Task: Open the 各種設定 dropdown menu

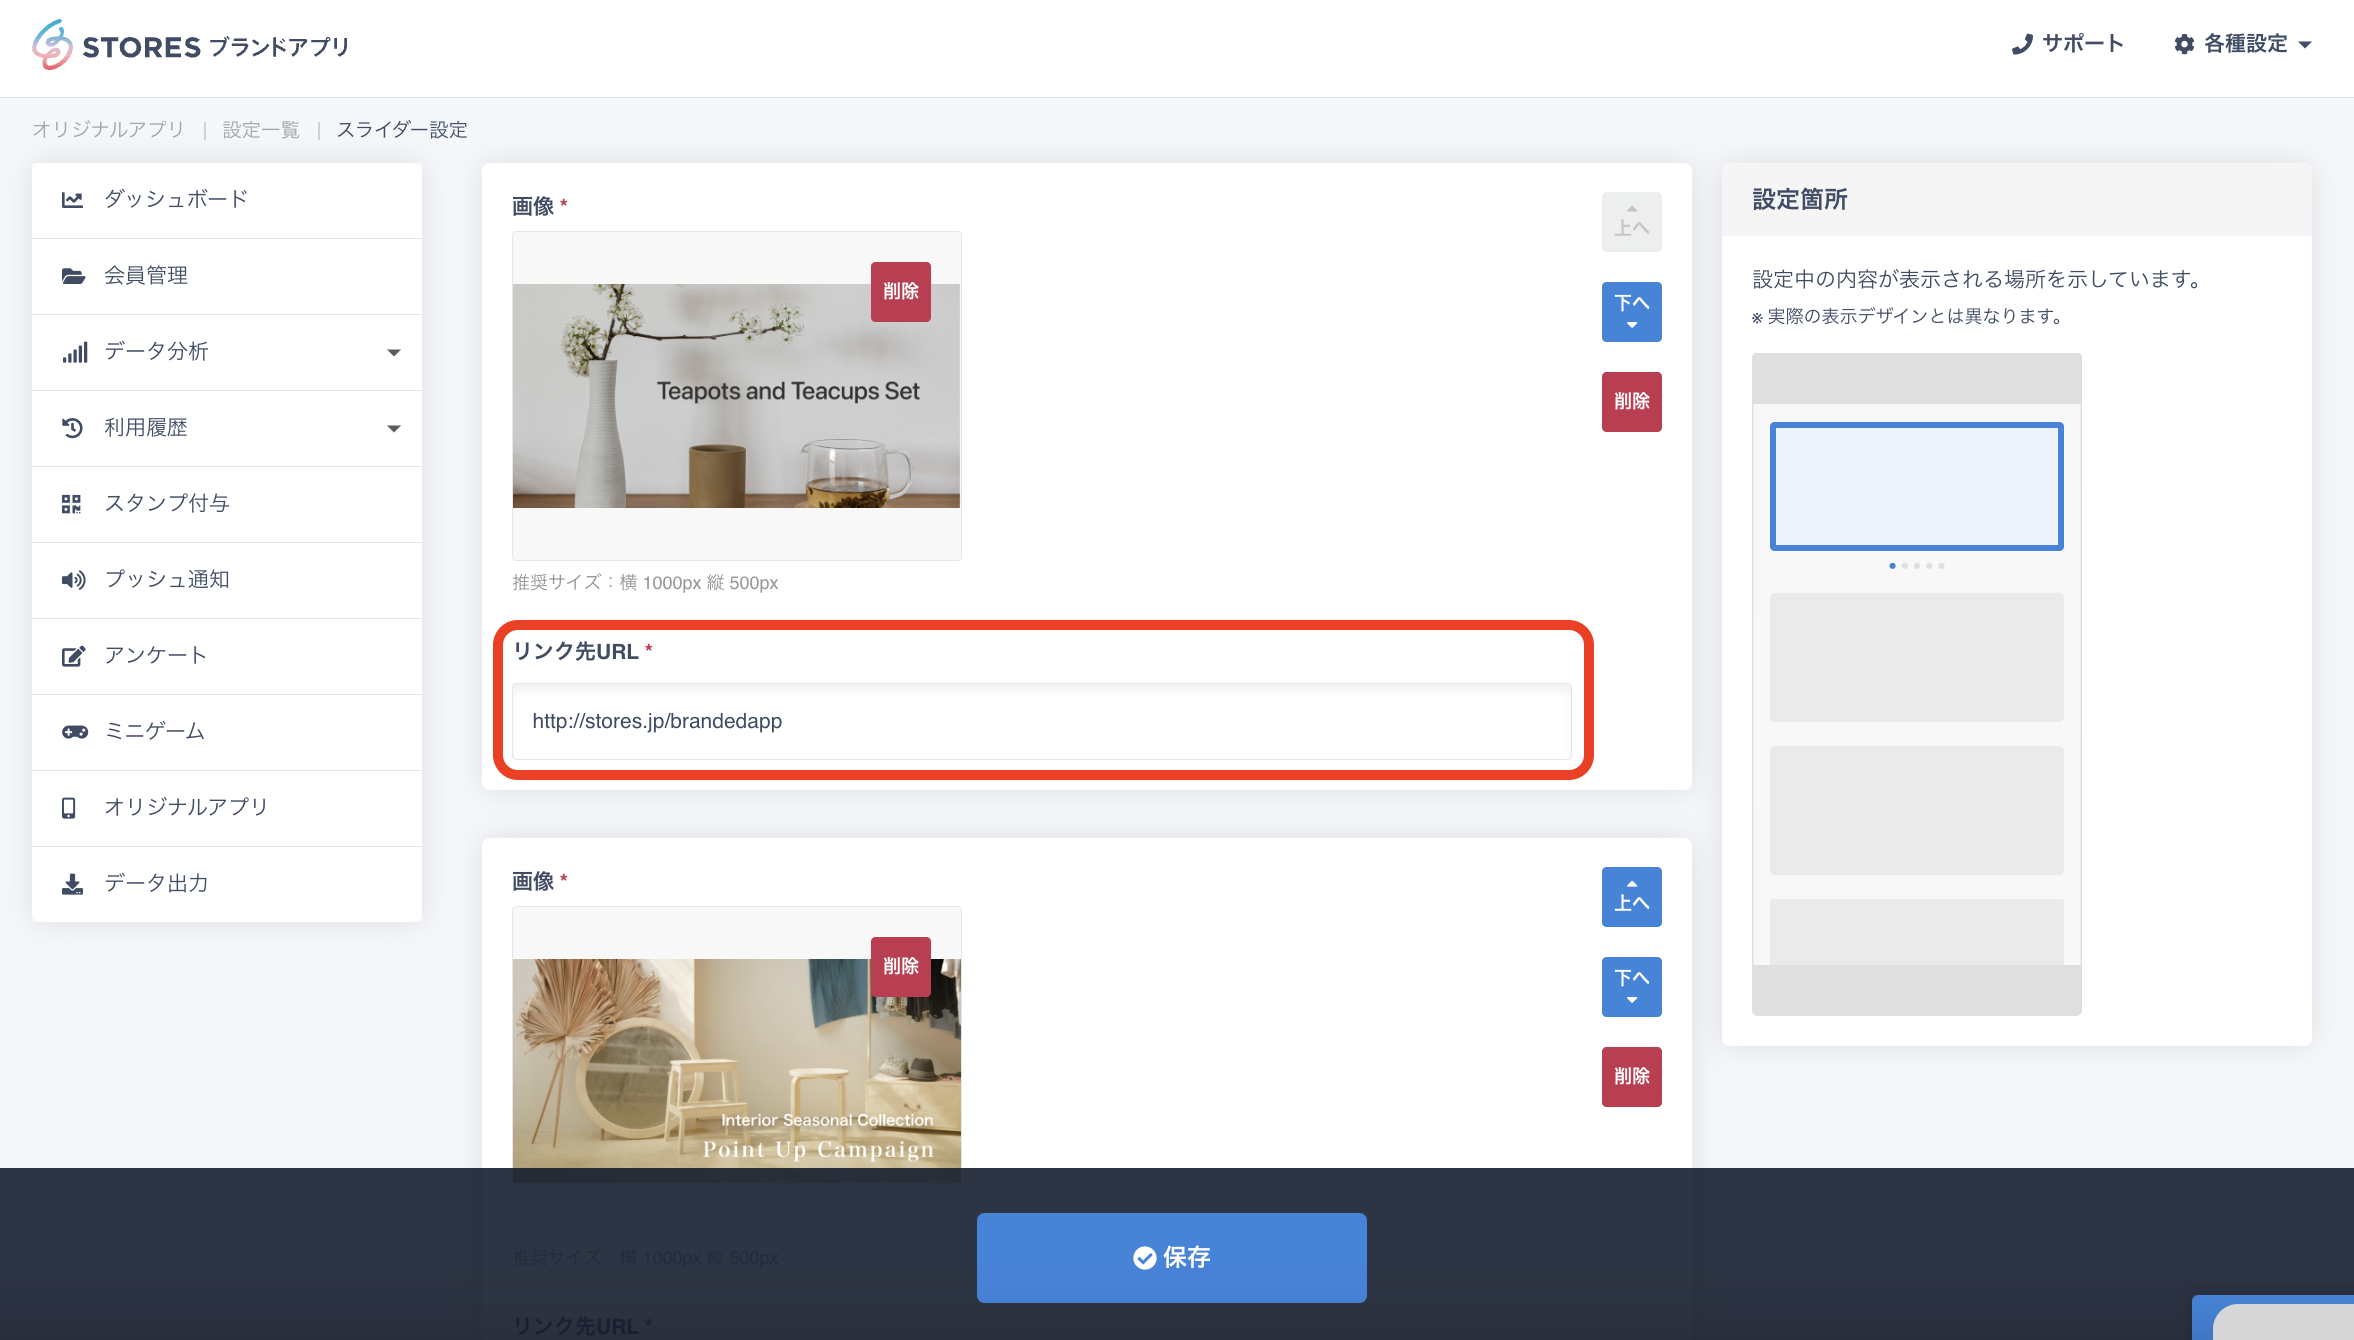Action: point(2243,44)
